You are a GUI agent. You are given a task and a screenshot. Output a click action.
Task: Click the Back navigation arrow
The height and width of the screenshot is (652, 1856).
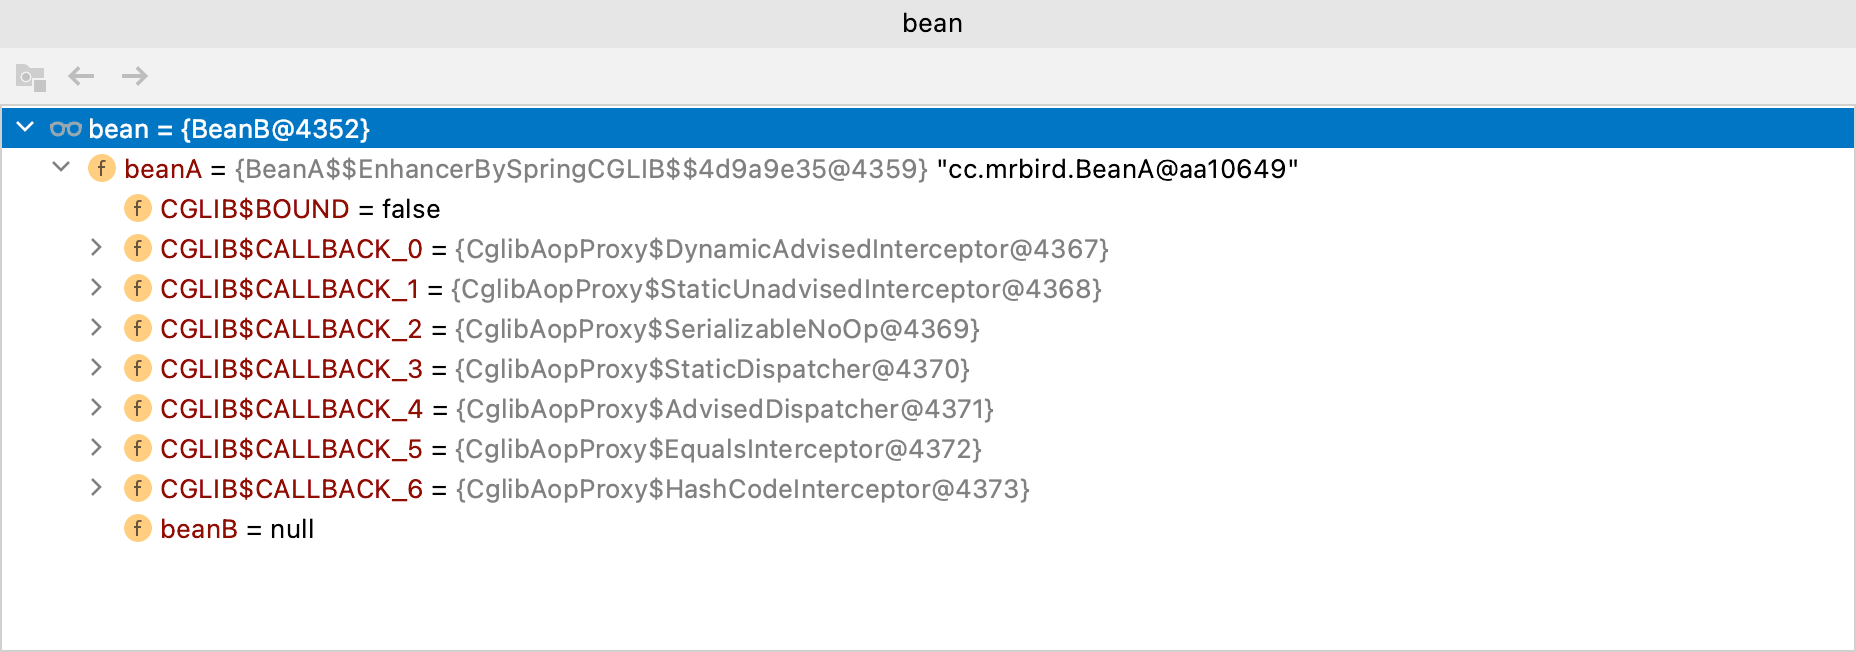point(81,76)
